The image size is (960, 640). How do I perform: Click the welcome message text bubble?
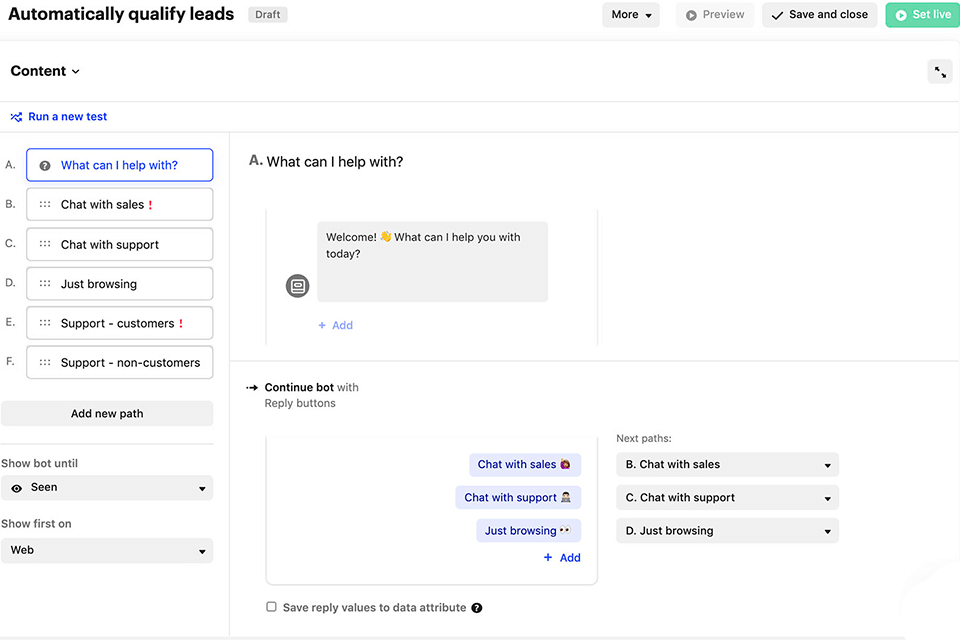[432, 261]
